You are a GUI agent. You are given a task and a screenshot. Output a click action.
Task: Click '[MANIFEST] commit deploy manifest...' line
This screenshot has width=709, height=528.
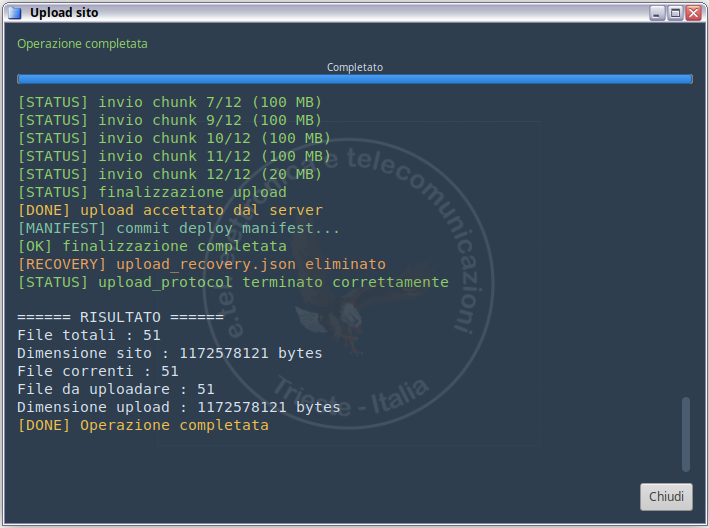pyautogui.click(x=178, y=228)
